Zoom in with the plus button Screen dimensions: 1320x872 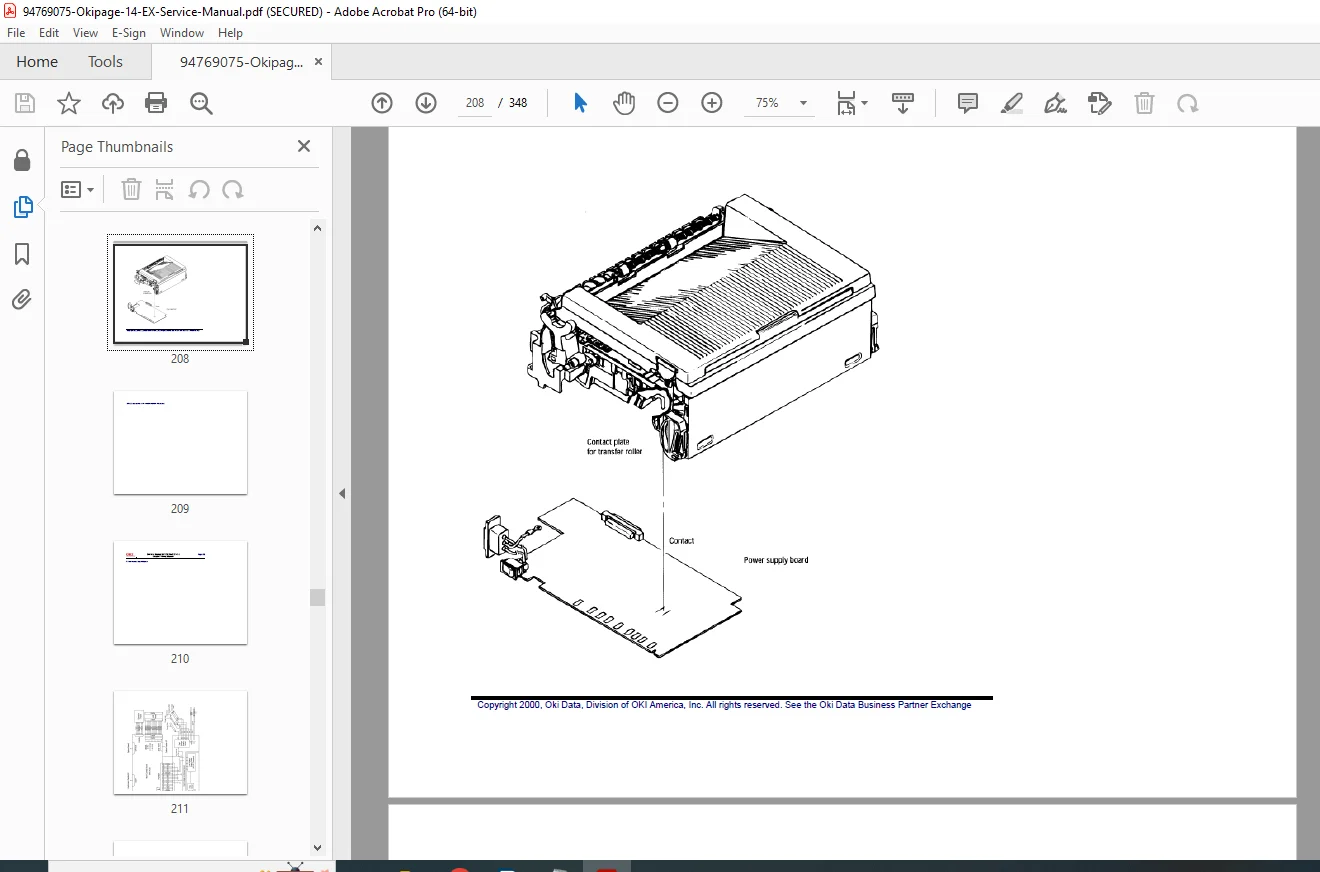point(712,103)
